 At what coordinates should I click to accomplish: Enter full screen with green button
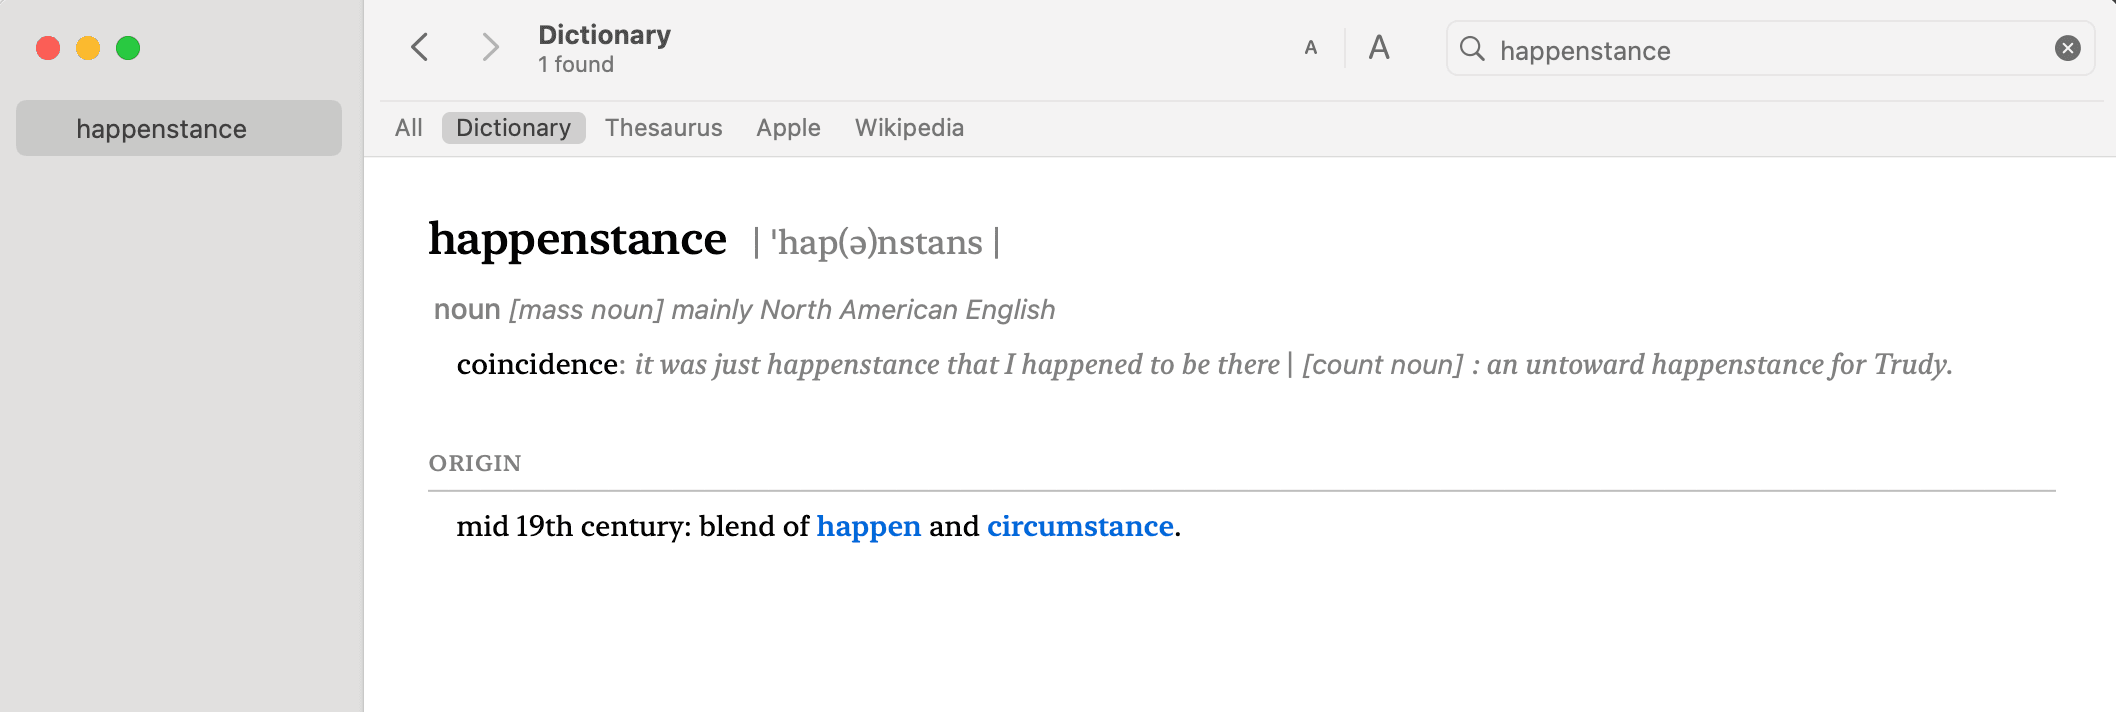click(x=128, y=48)
